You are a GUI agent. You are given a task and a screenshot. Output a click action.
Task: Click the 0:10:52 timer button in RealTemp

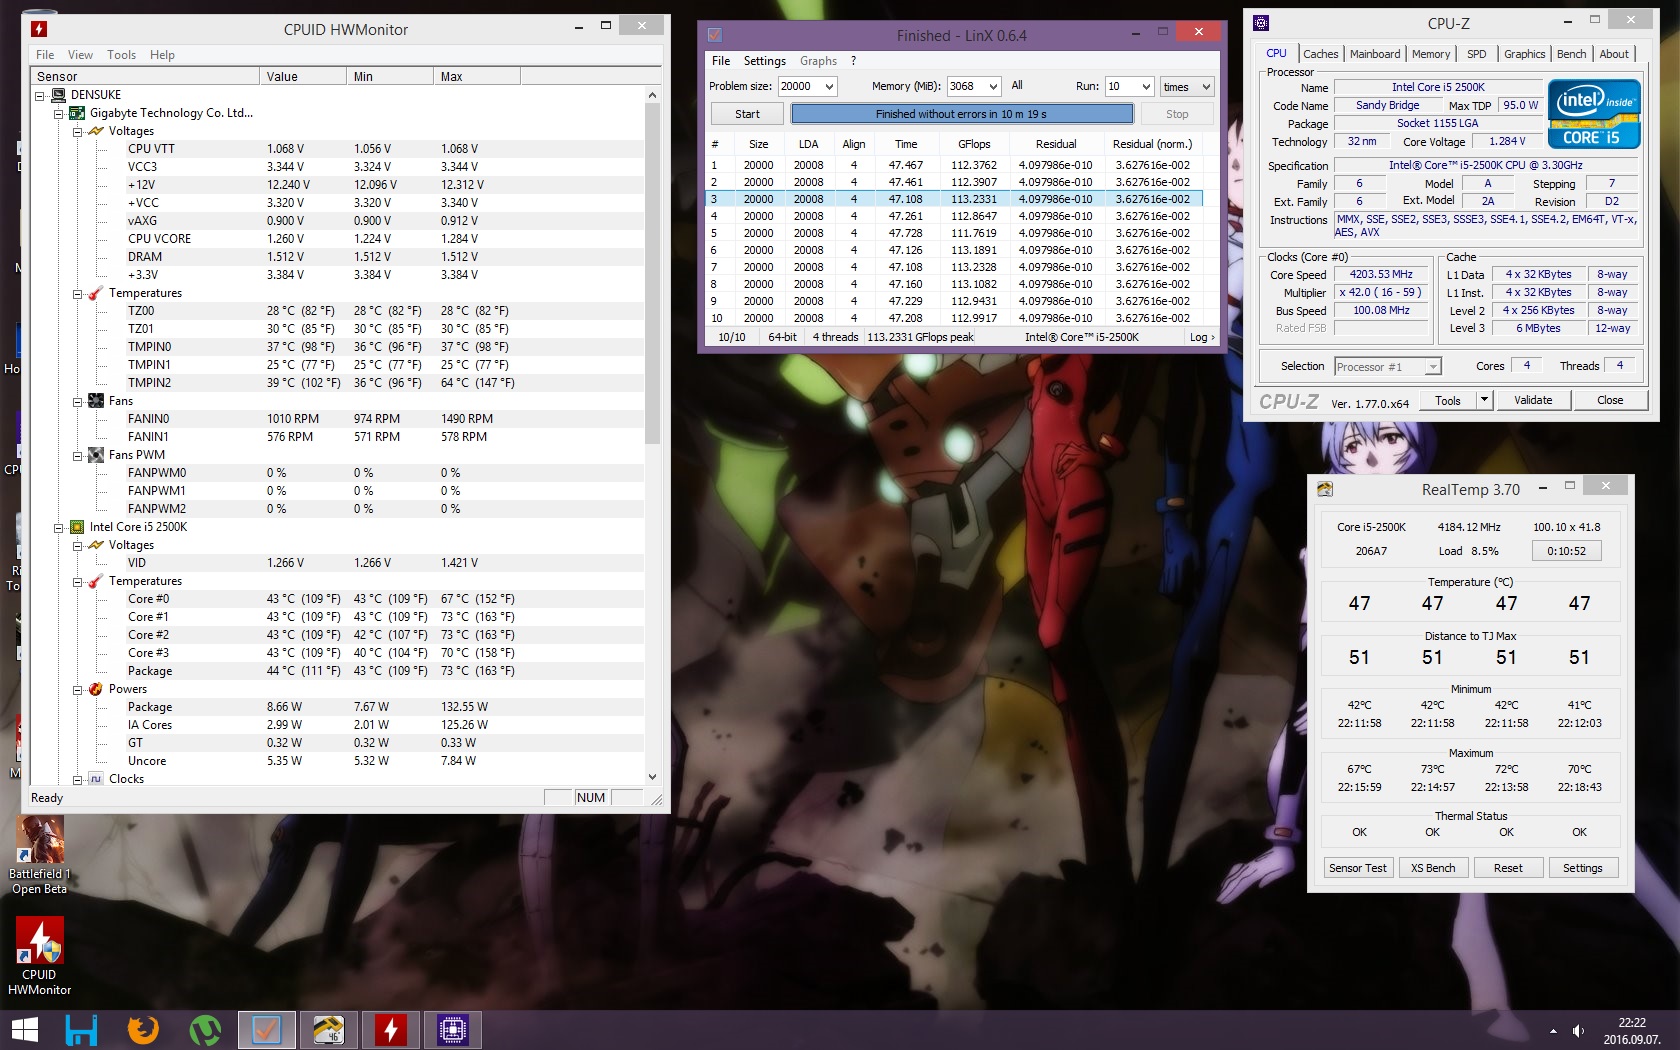click(1566, 551)
